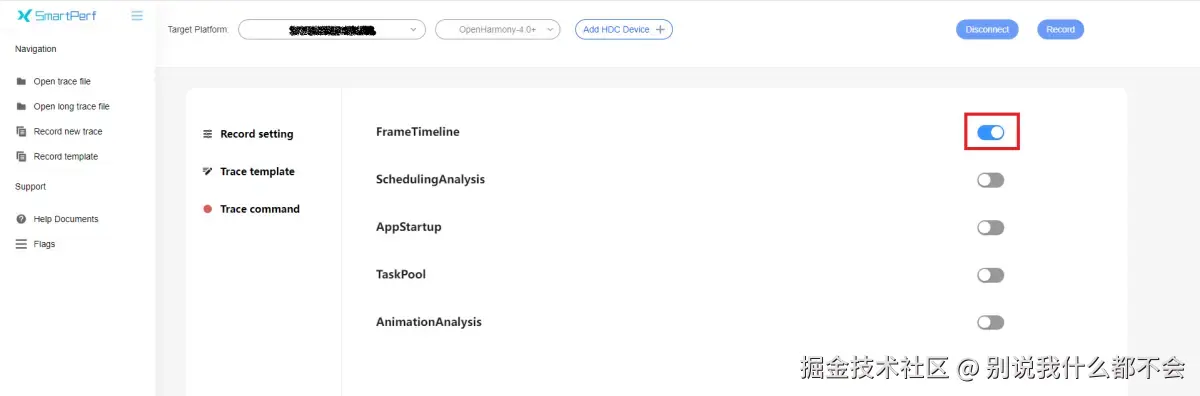Click the icon beside Trace template

click(208, 172)
